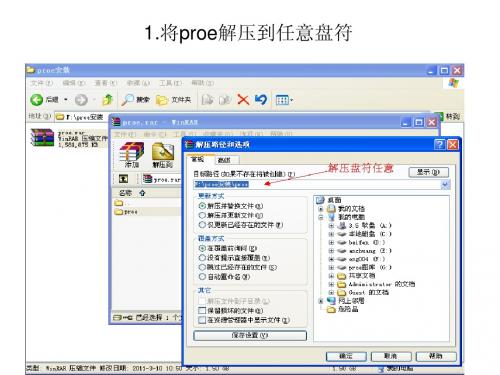Click the Move To toolbar icon

(x=207, y=100)
